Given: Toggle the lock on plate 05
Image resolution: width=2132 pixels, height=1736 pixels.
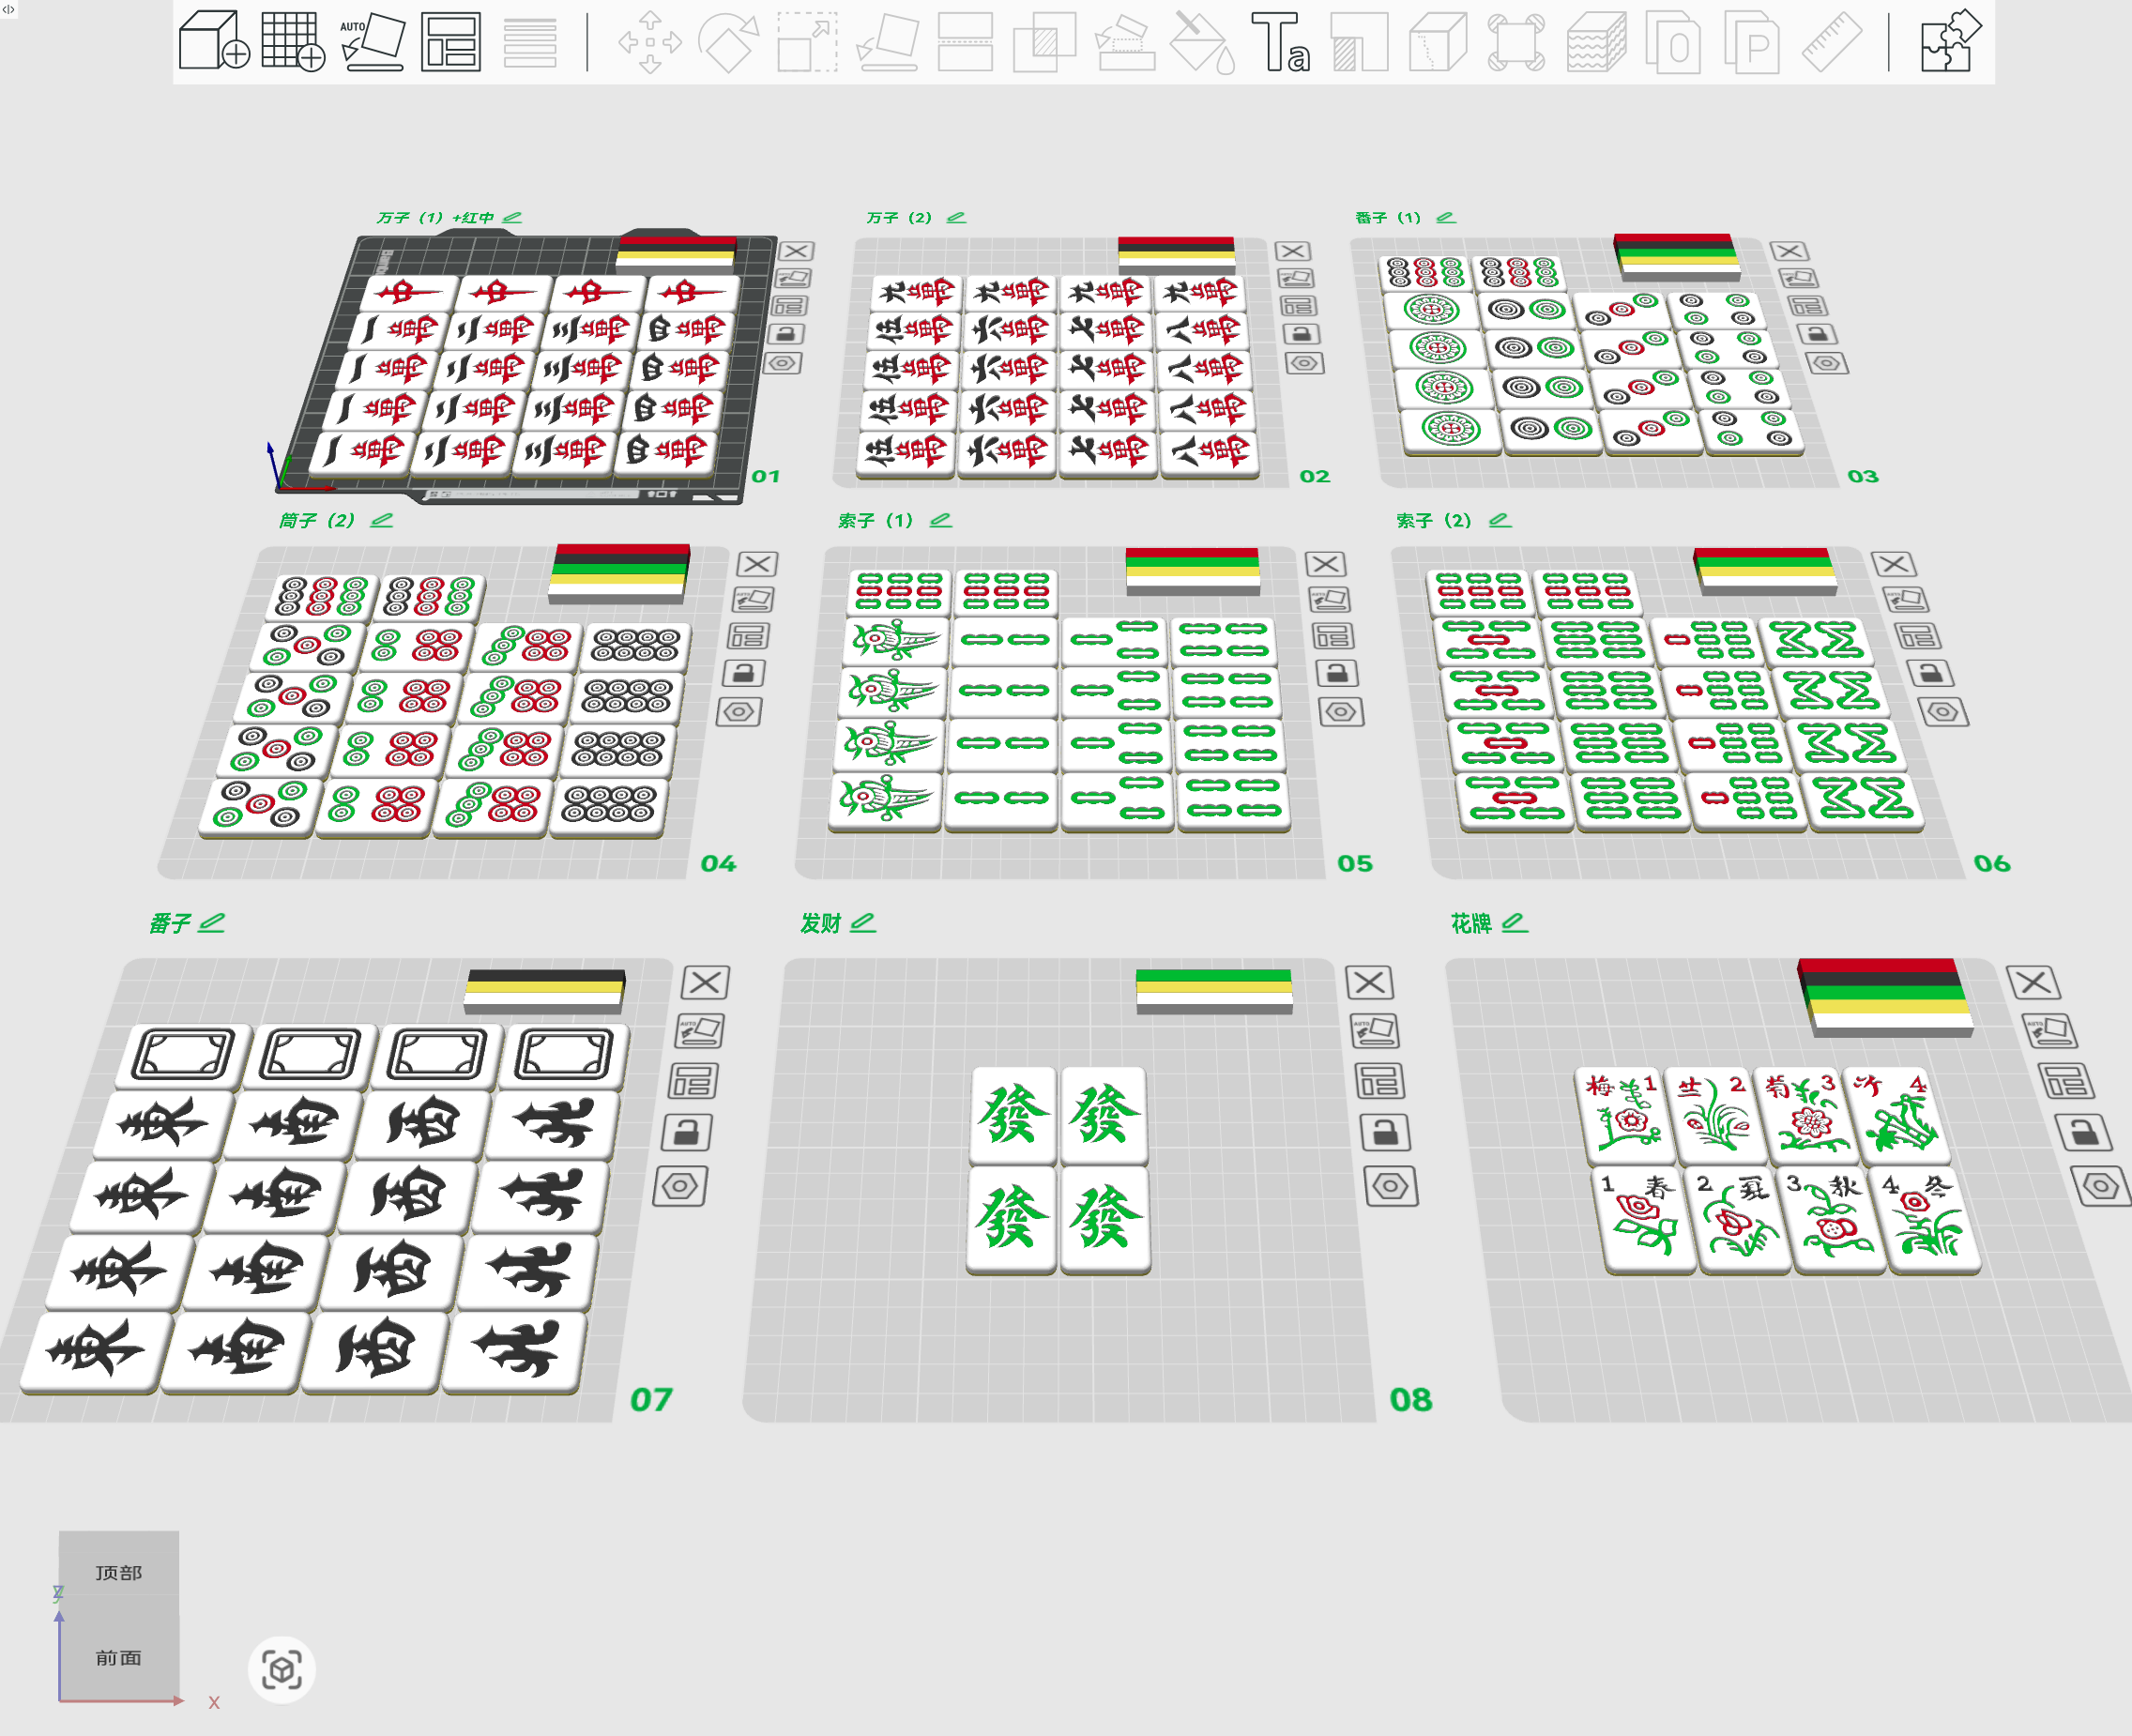Looking at the screenshot, I should [1336, 673].
